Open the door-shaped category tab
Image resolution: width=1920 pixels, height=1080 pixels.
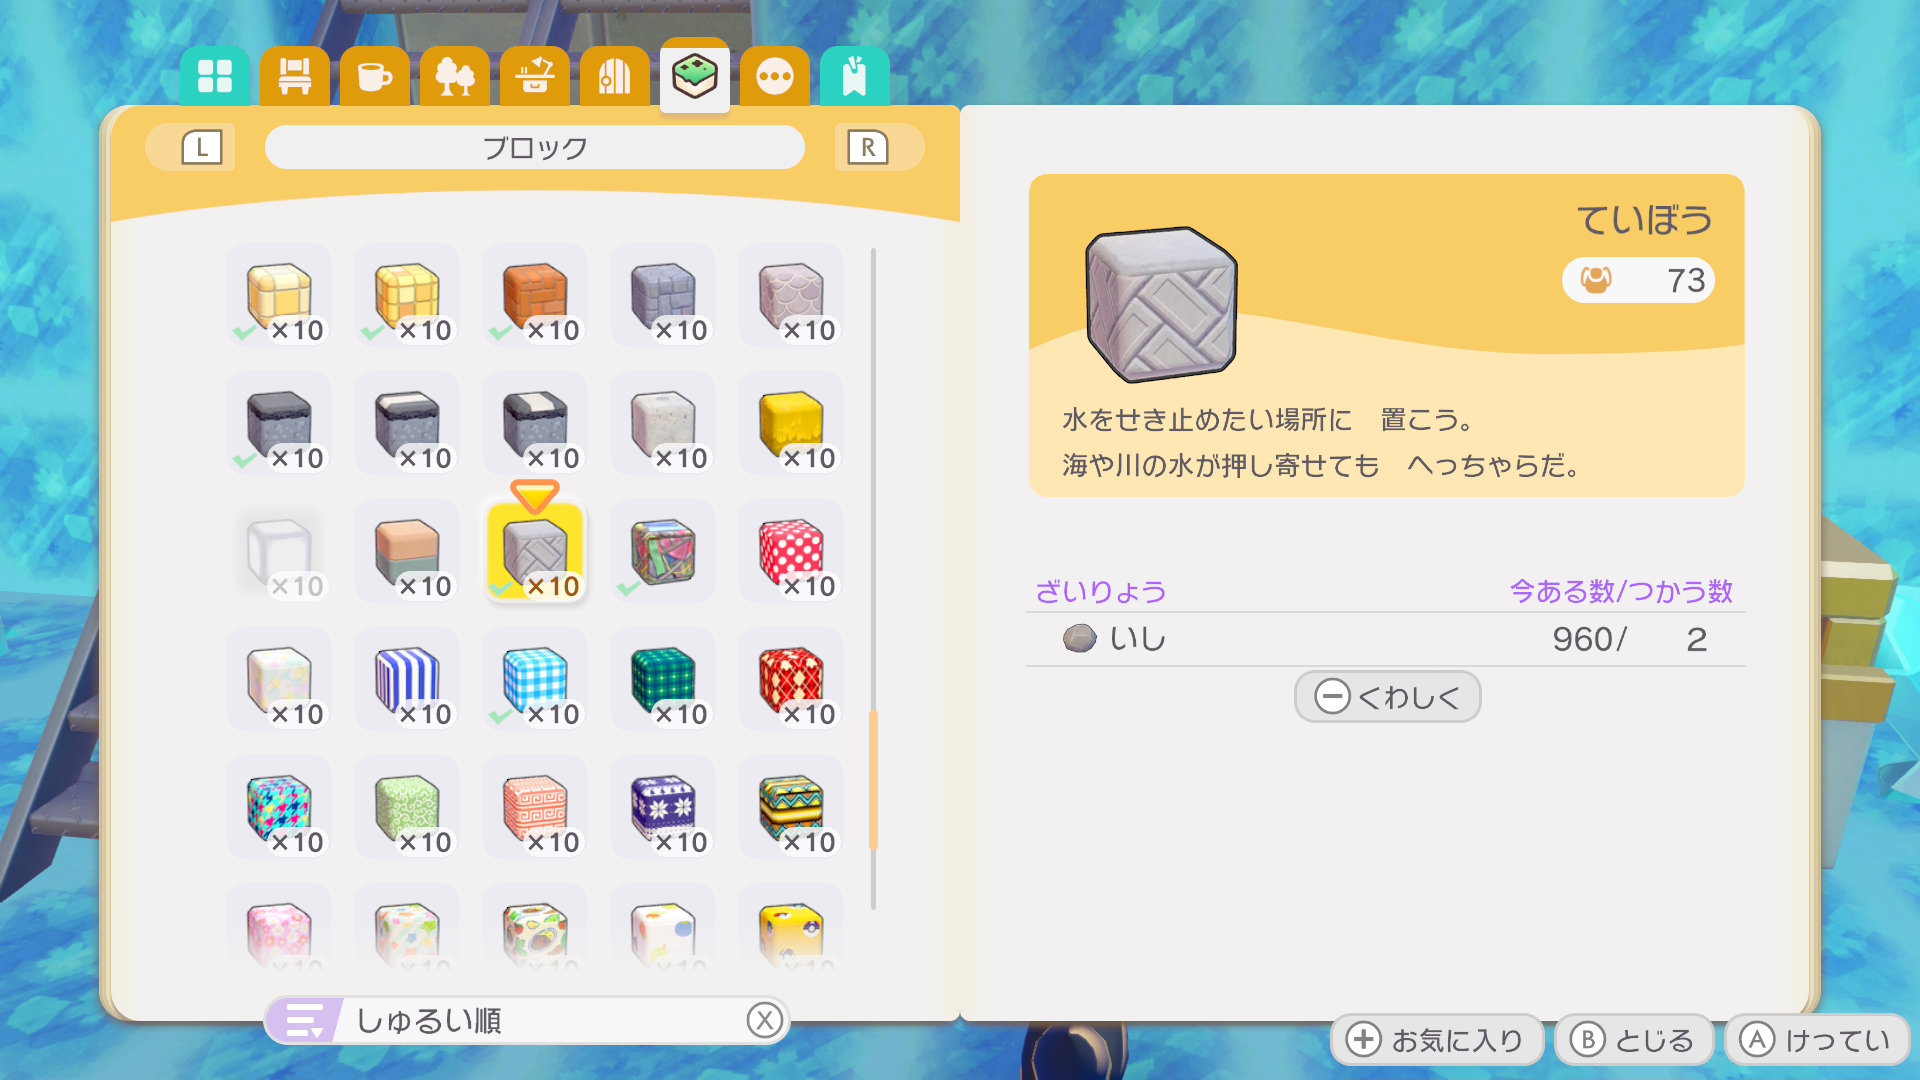(x=614, y=76)
